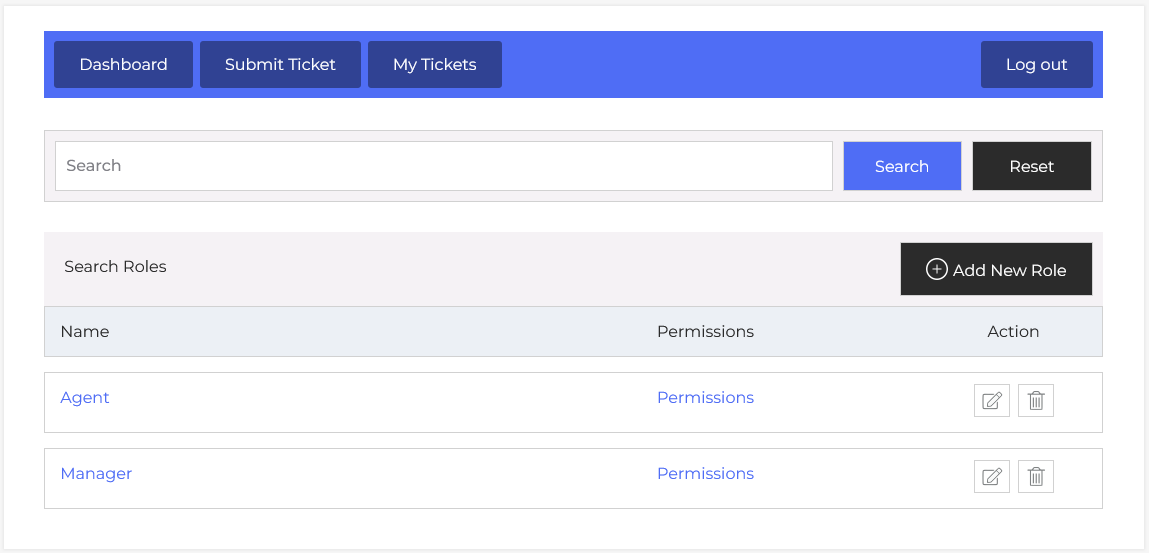
Task: Open the Dashboard page
Action: [123, 65]
